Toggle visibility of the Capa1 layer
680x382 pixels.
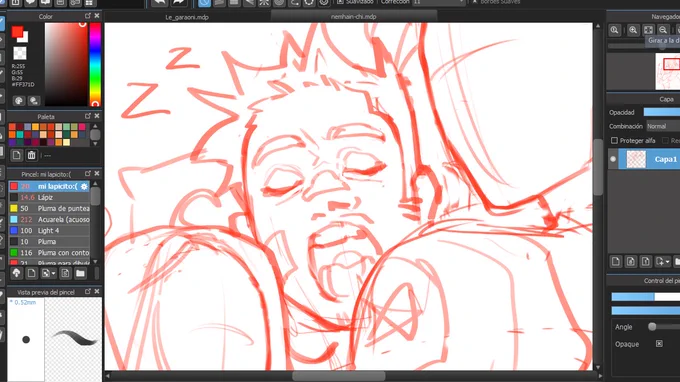point(613,159)
